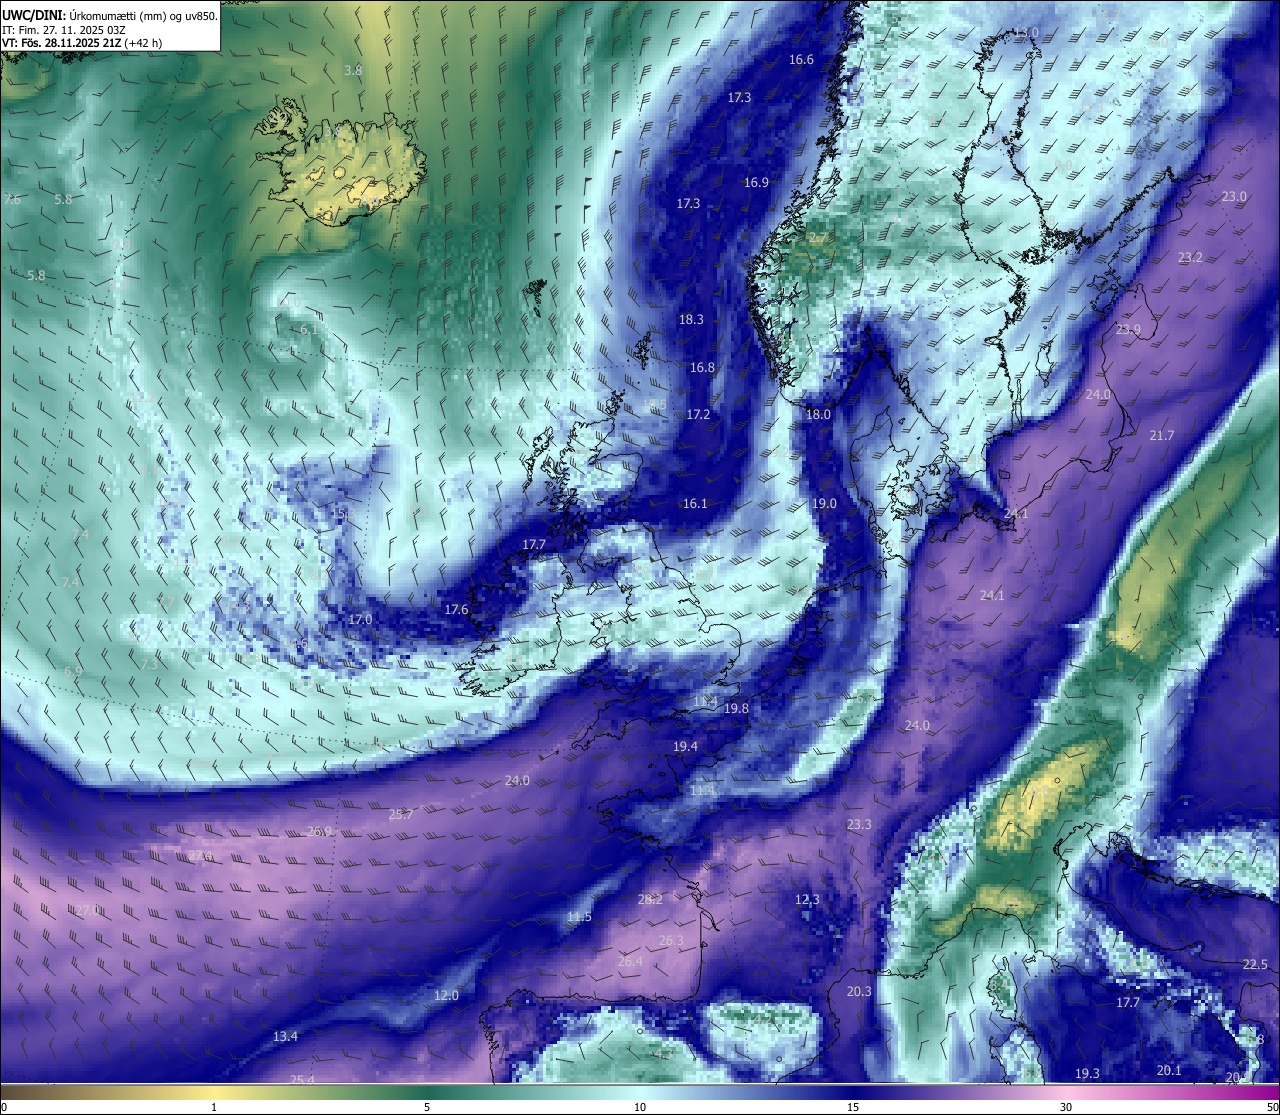Click the color scale tick label 5

427,1107
